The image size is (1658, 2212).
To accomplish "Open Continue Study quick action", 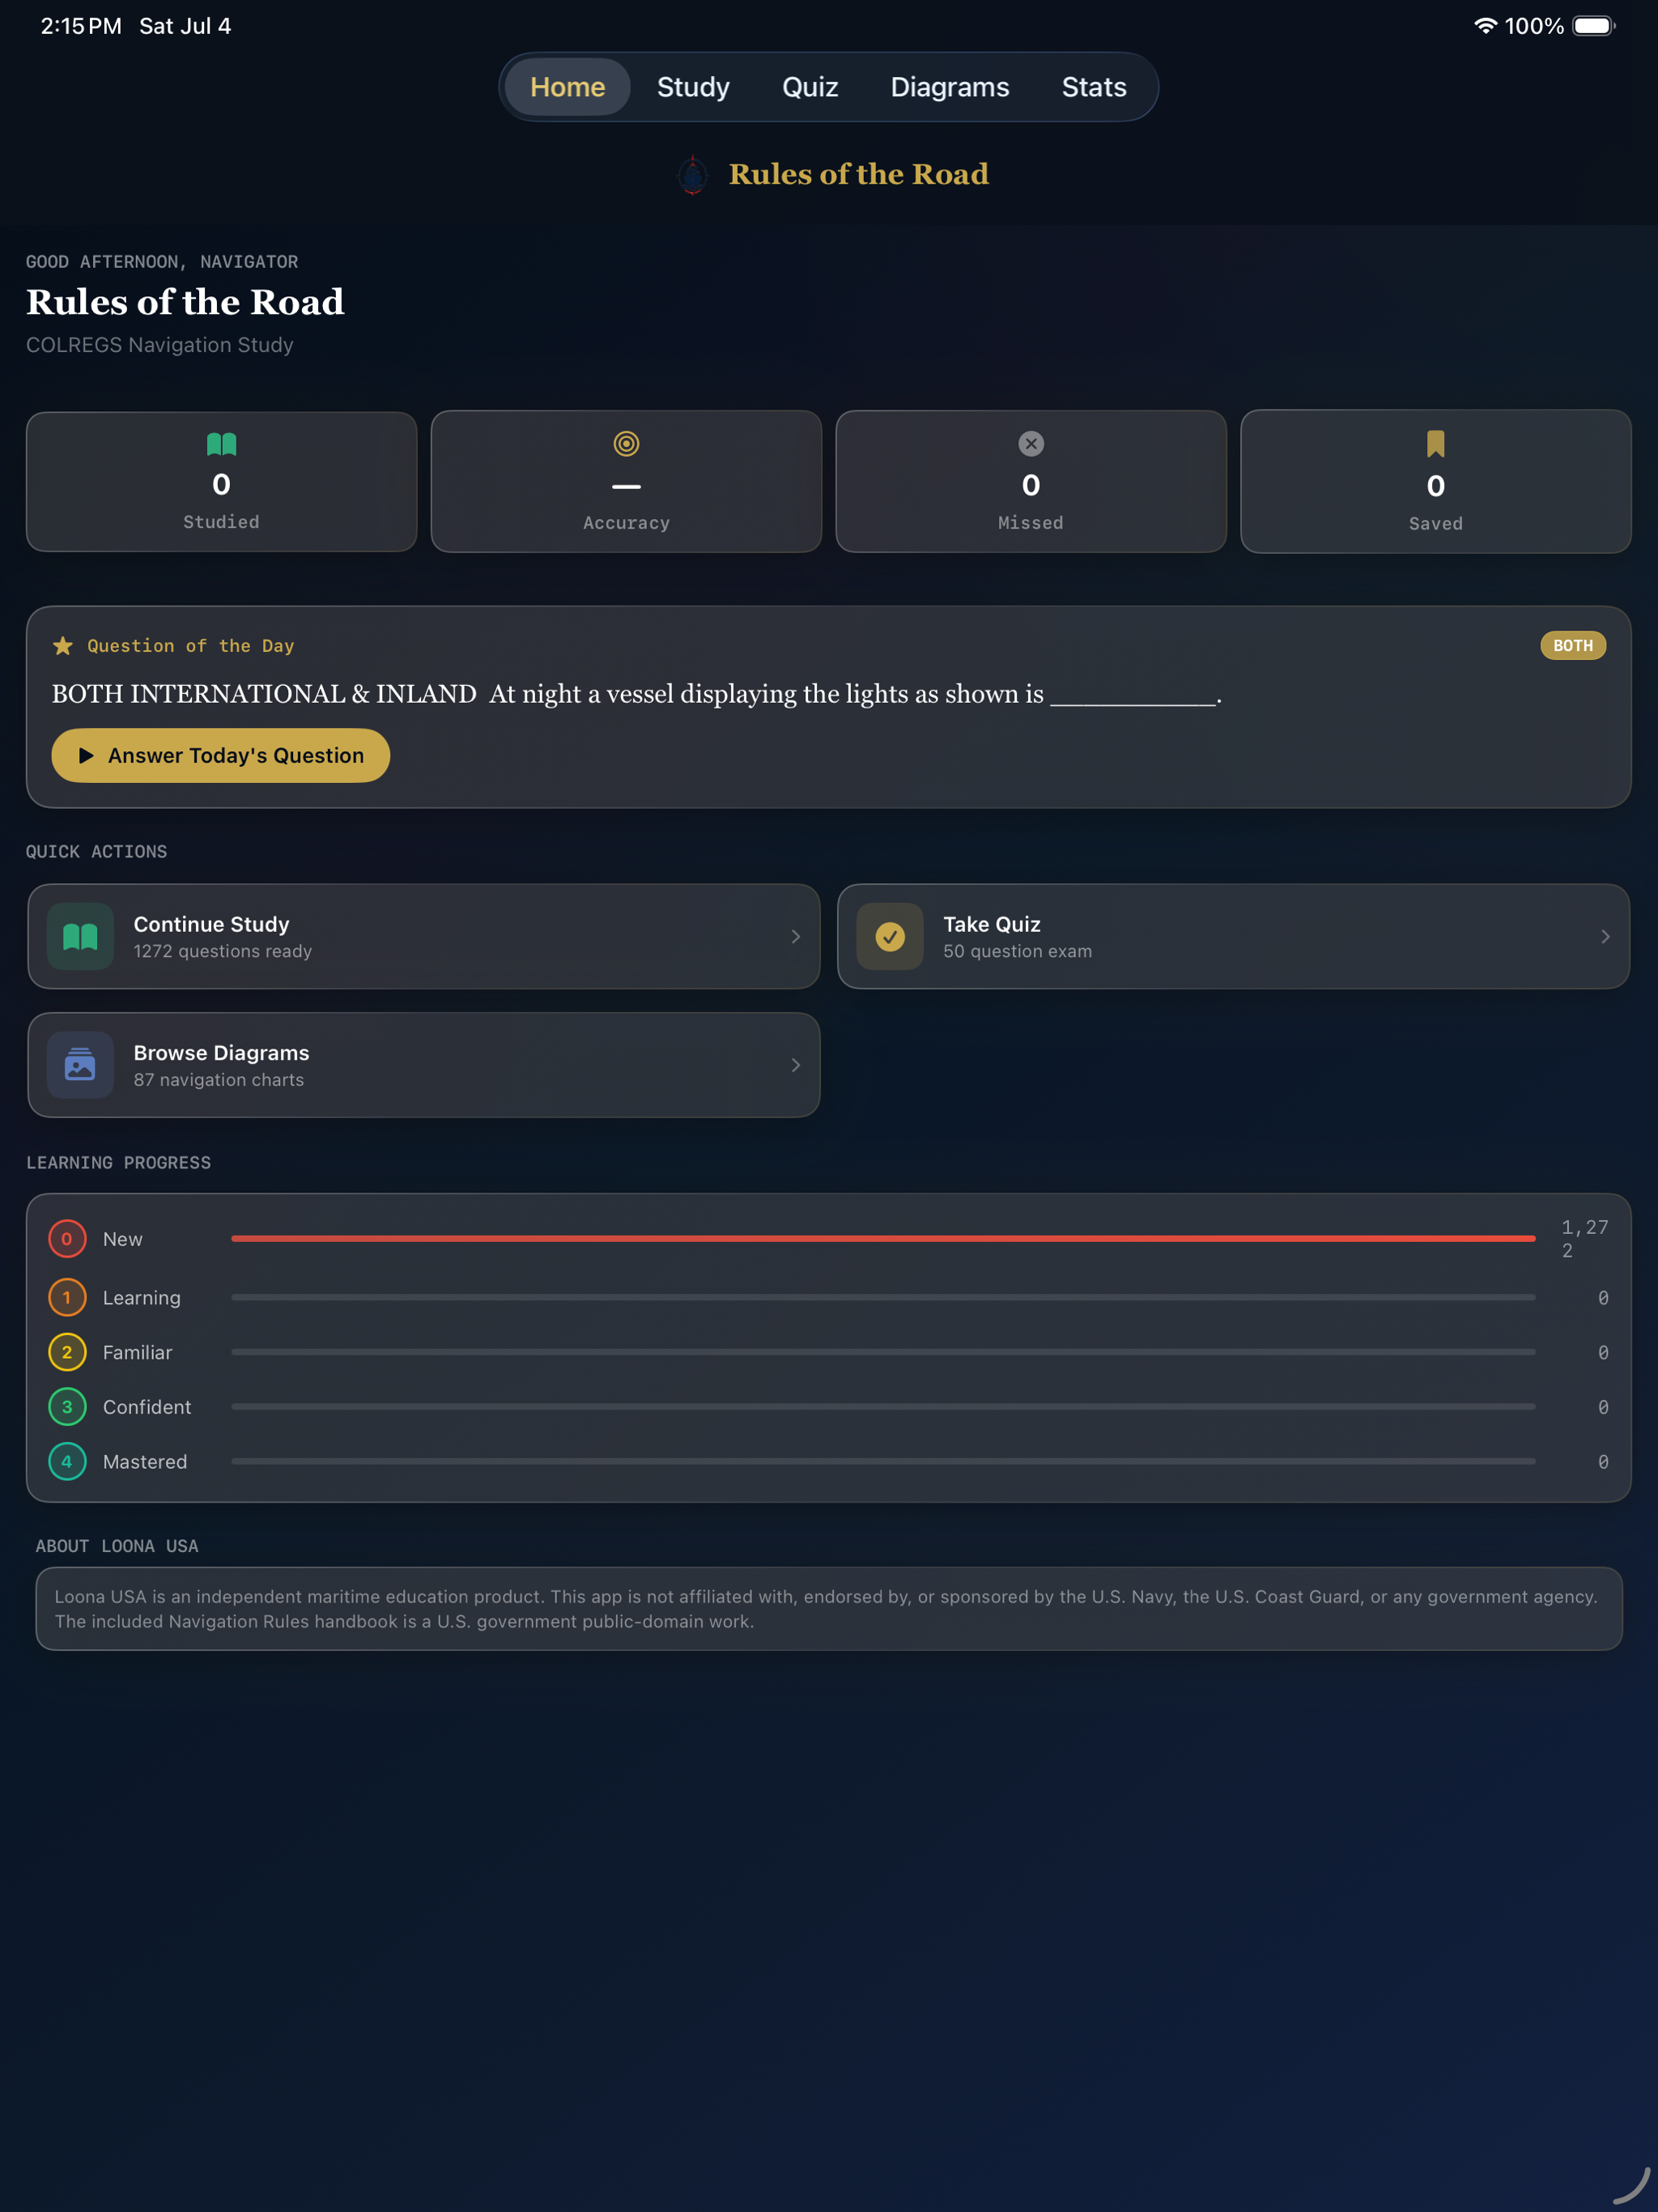I will coord(424,937).
